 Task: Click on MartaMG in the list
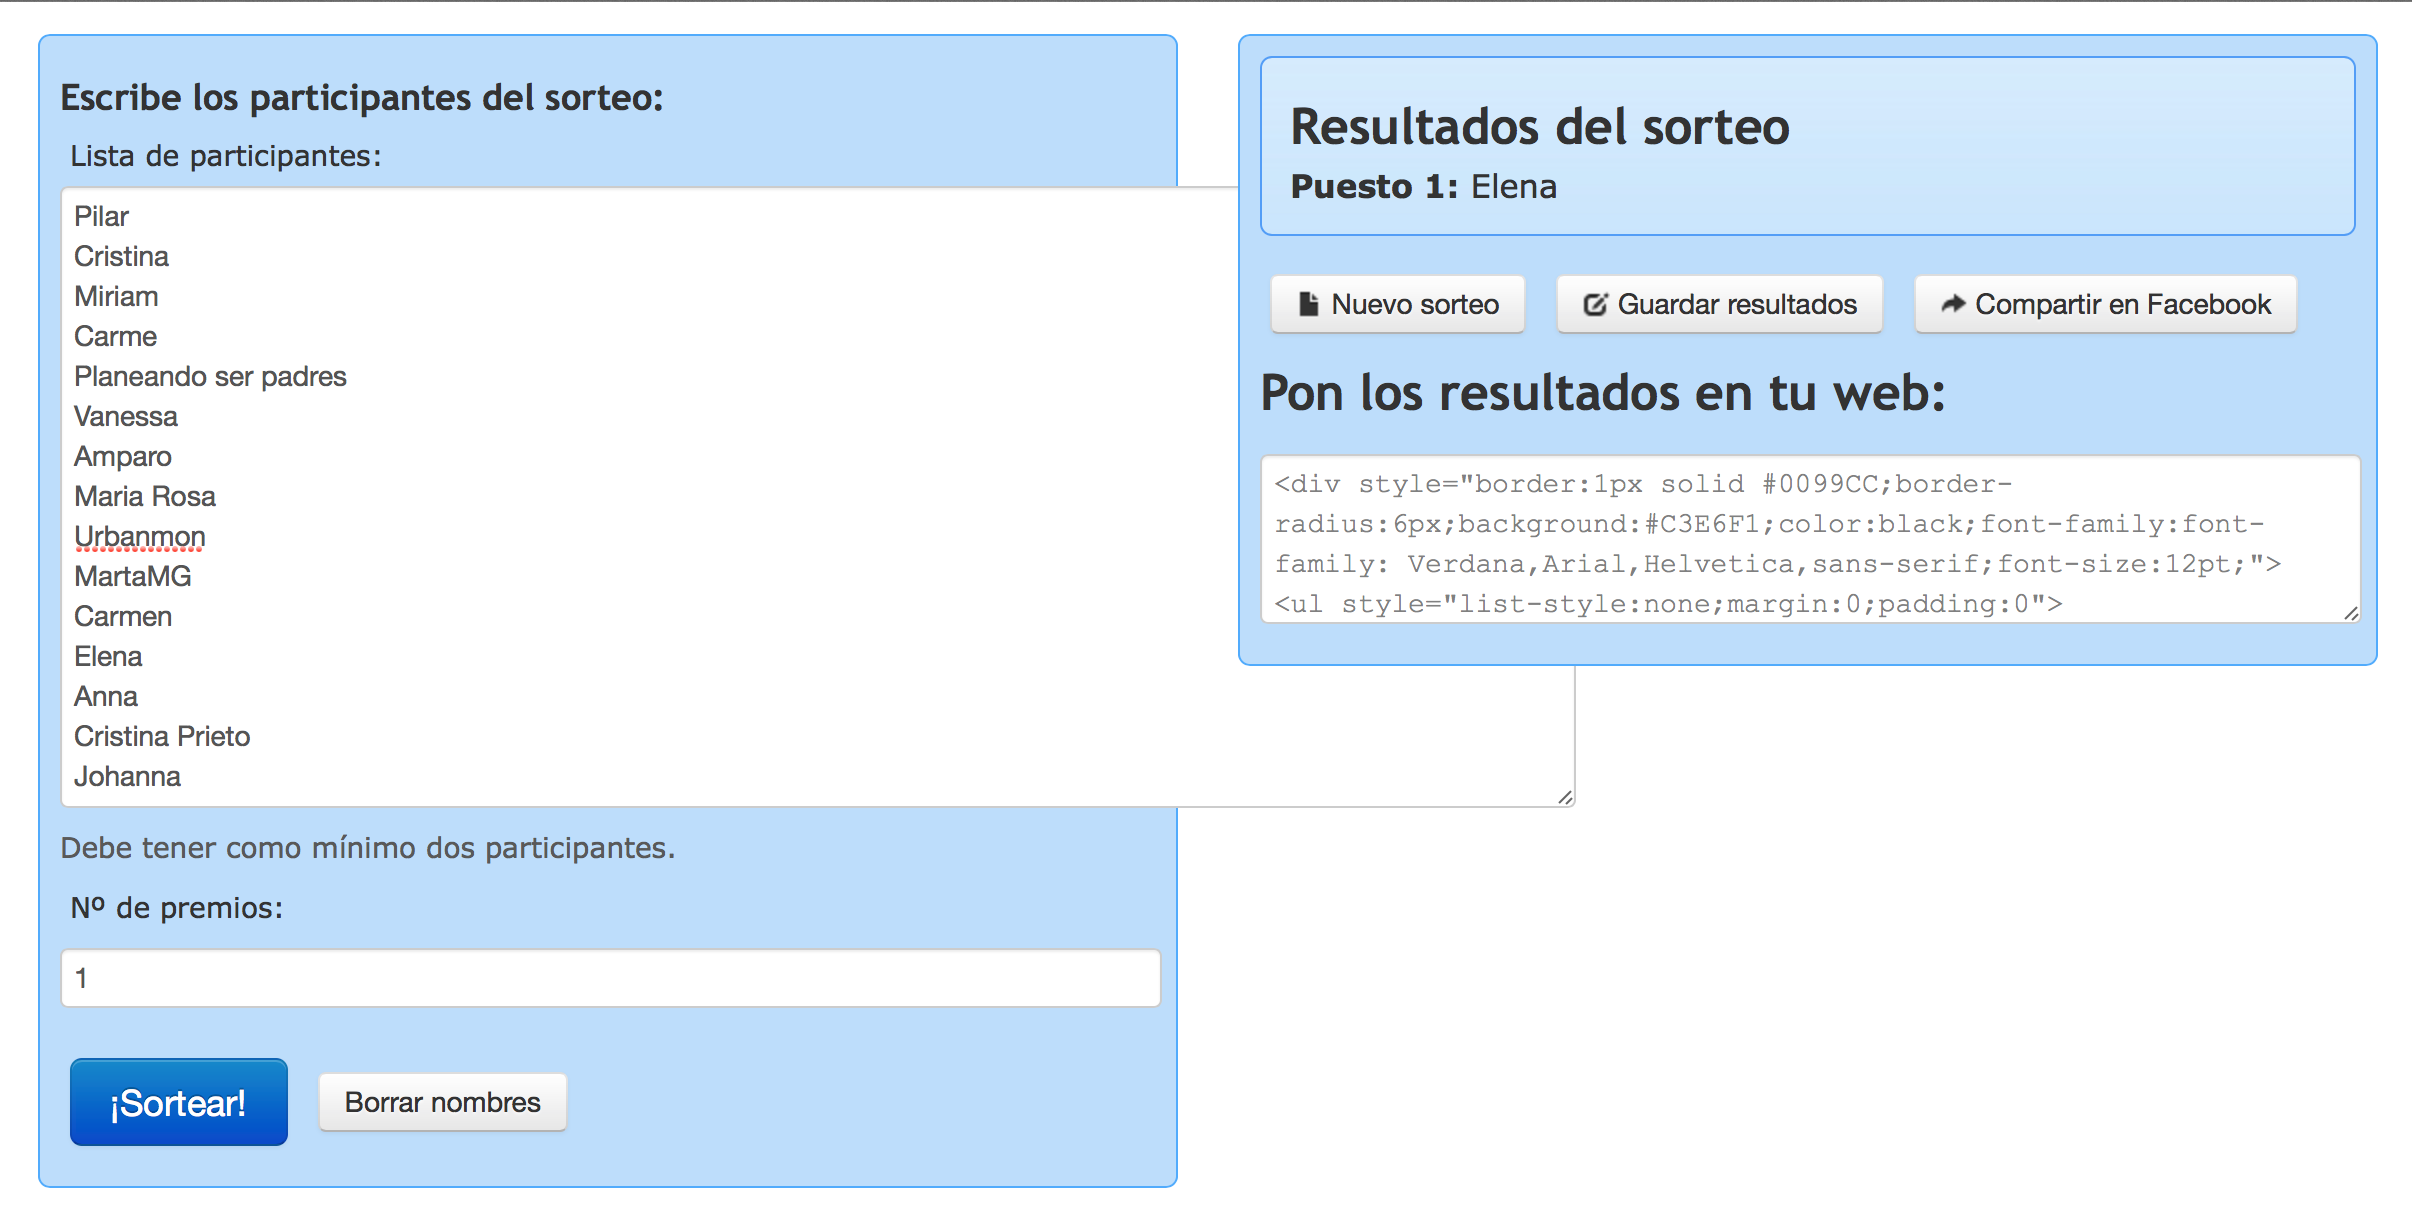(x=133, y=576)
